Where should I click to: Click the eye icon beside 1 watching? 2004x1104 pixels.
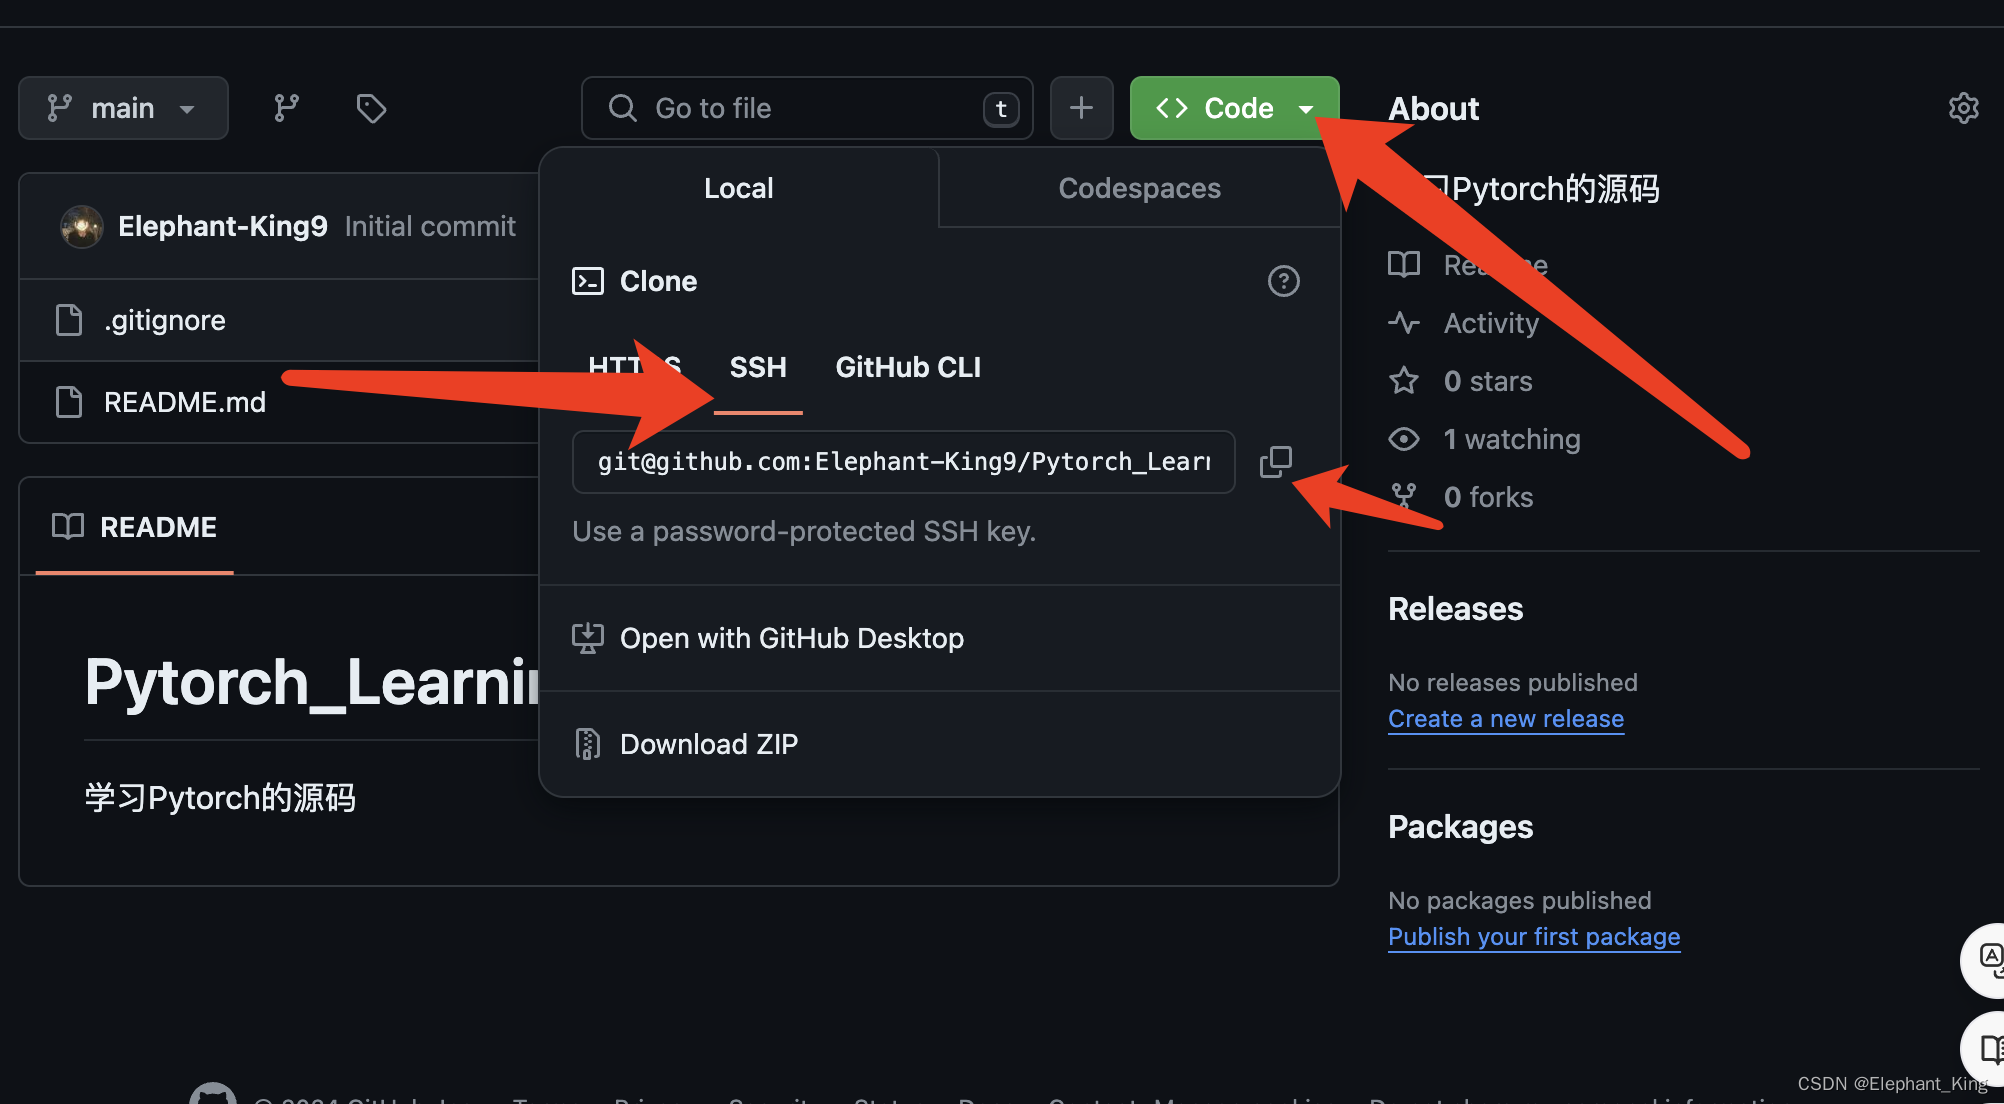(x=1404, y=439)
